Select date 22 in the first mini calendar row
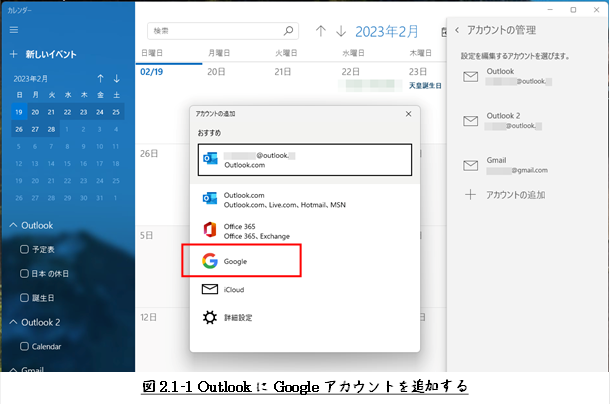Viewport: 610px width, 405px height. (x=67, y=112)
